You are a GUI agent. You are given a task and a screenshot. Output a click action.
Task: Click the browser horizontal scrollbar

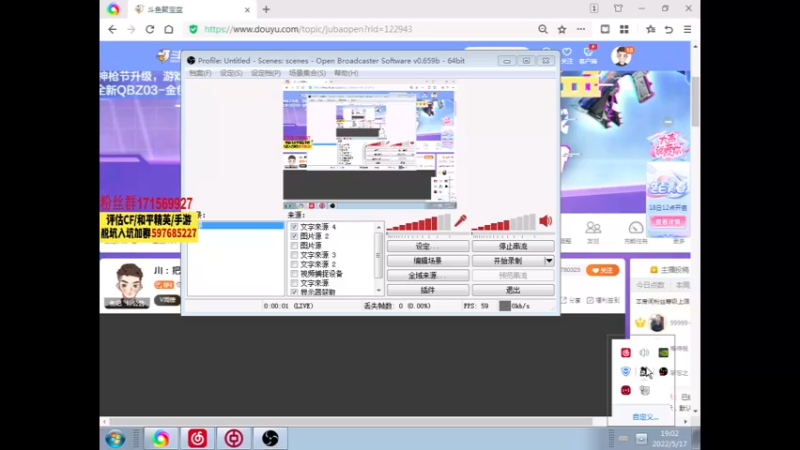click(x=351, y=422)
